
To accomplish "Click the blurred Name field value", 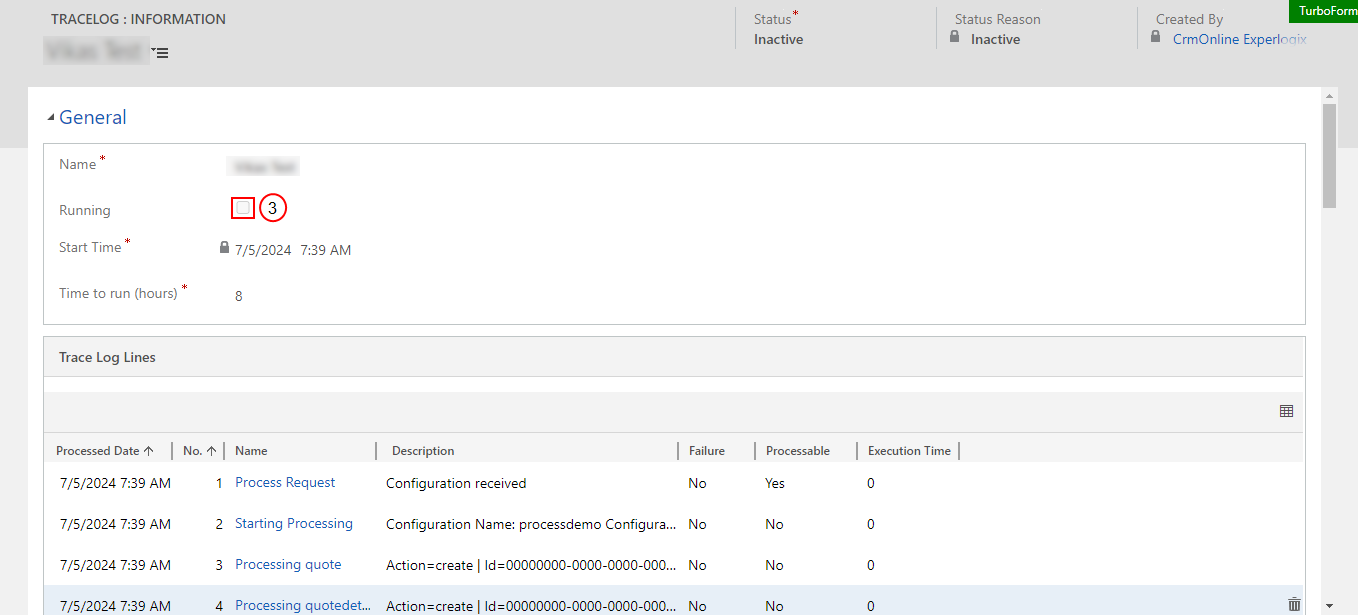I will (x=264, y=167).
